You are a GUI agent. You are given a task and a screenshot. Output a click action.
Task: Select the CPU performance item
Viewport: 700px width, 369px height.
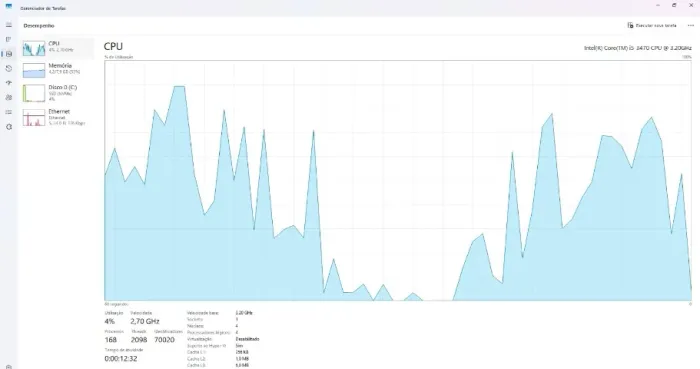tap(58, 48)
